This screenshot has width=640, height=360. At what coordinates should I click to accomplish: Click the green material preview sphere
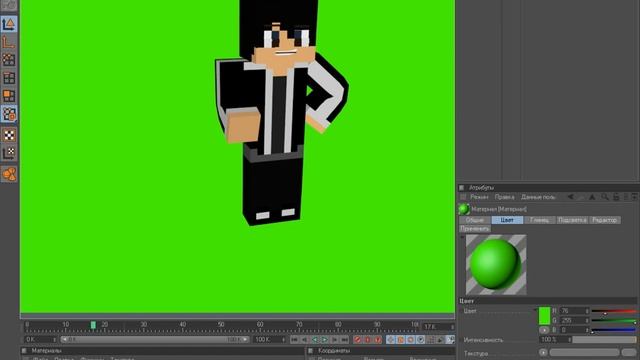496,264
